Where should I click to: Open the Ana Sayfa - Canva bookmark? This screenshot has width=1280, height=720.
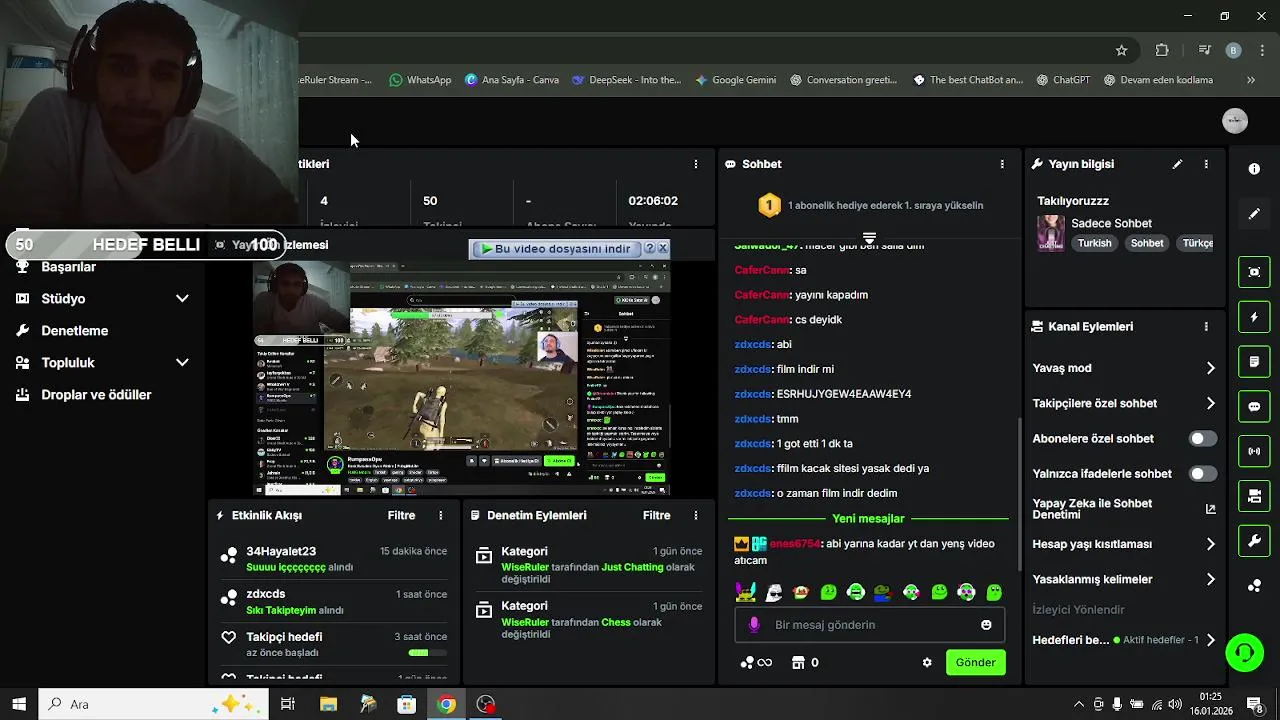511,80
